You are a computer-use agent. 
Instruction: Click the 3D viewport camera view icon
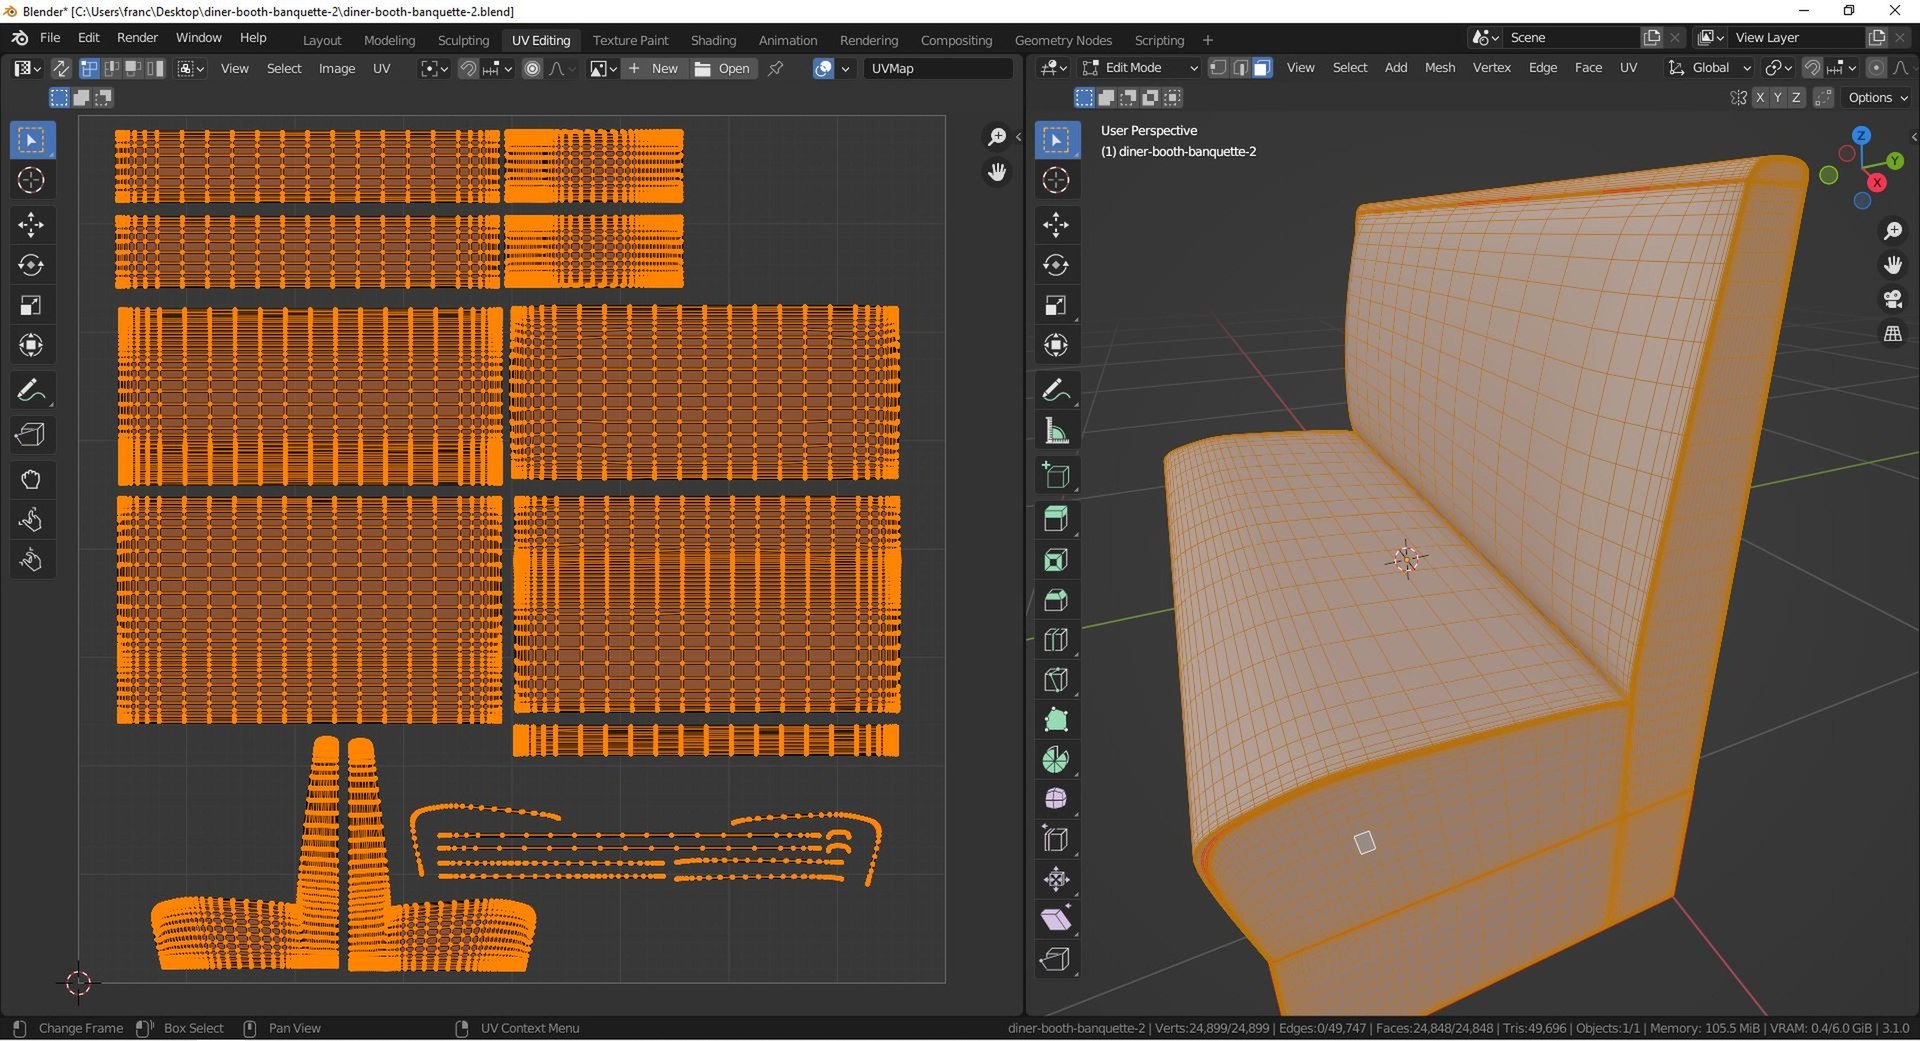coord(1892,299)
